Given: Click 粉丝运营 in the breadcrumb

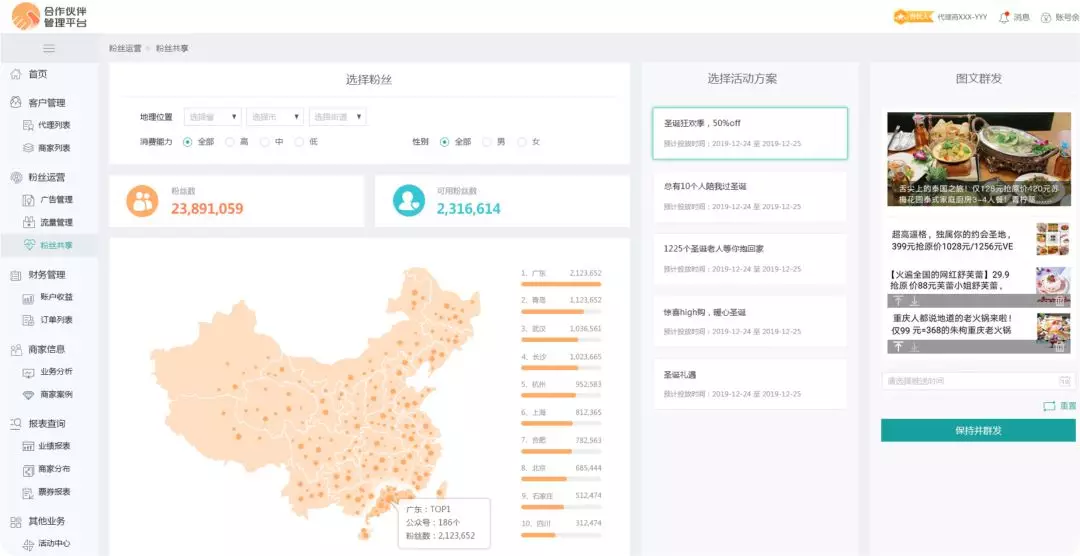Looking at the screenshot, I should [125, 48].
